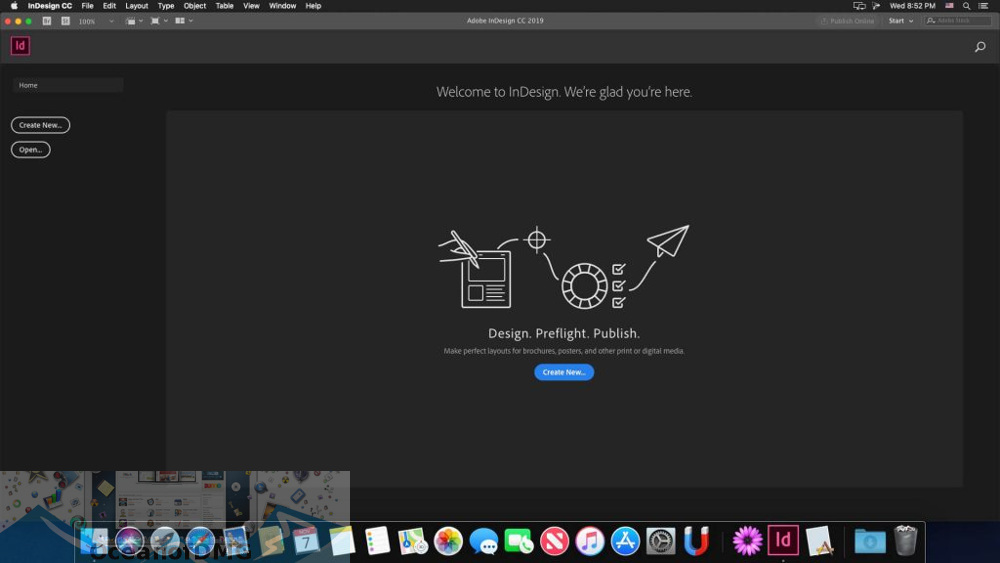Viewport: 1000px width, 563px height.
Task: Open the File menu
Action: click(x=87, y=6)
